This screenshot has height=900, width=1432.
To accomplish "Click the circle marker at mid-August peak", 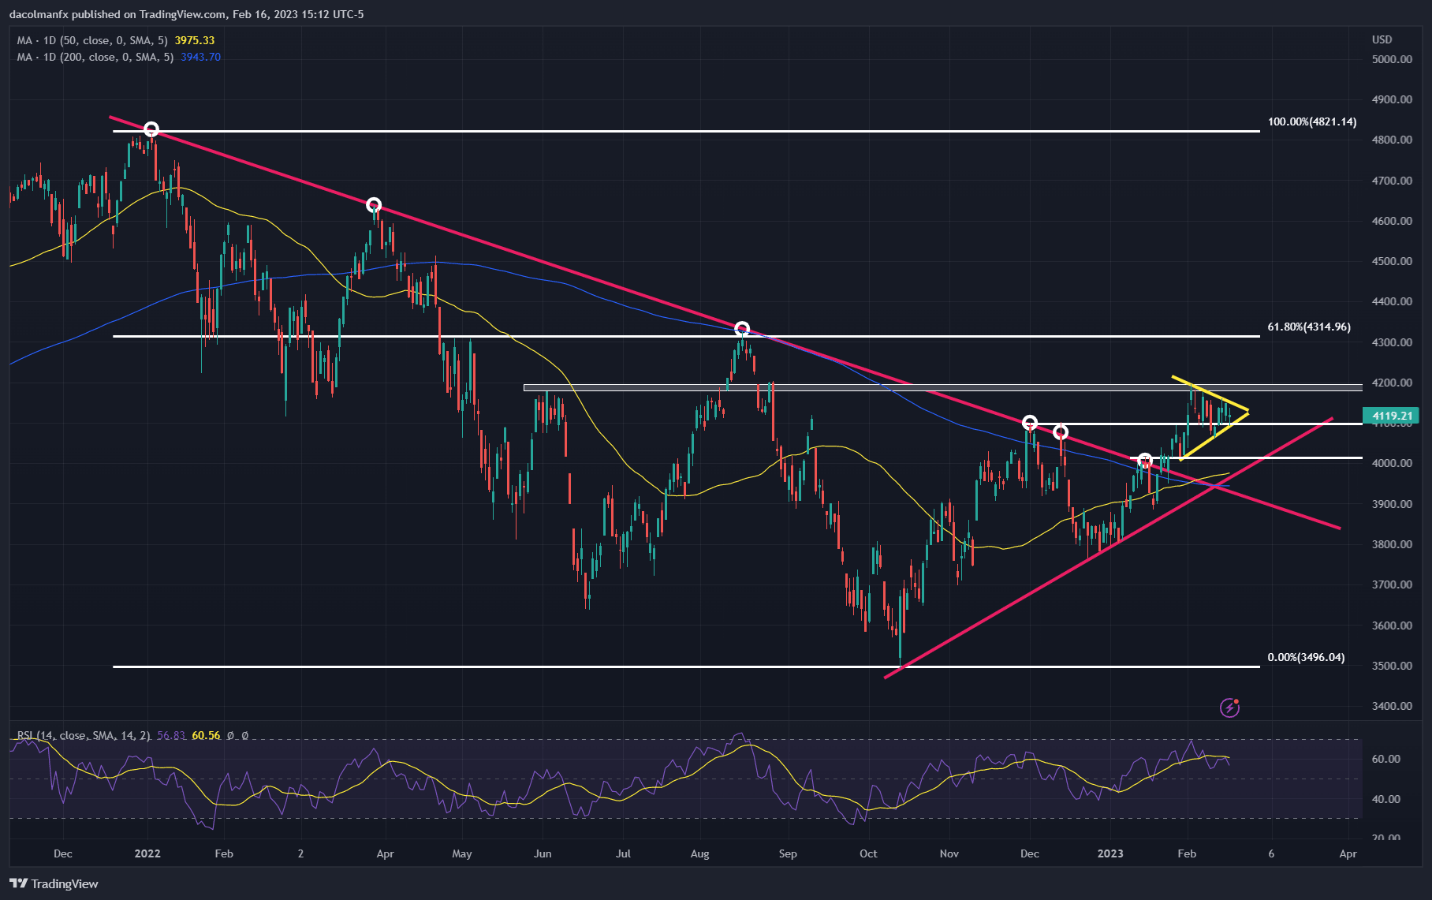I will (742, 329).
